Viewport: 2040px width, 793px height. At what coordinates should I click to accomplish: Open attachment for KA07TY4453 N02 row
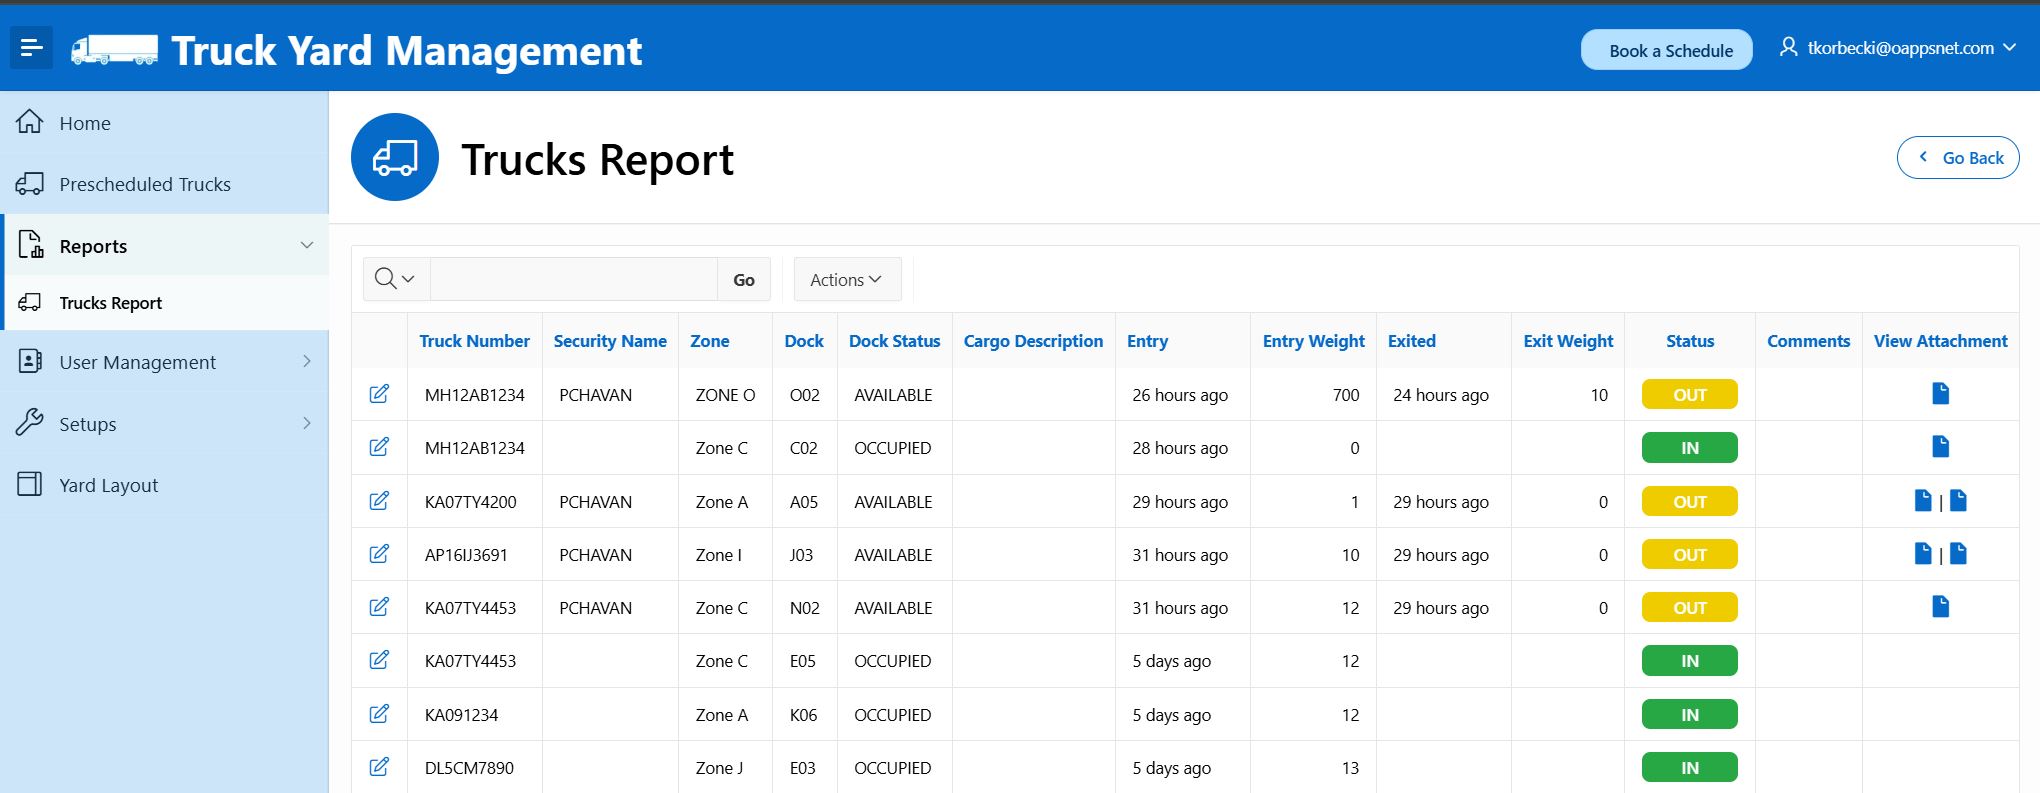(1940, 607)
